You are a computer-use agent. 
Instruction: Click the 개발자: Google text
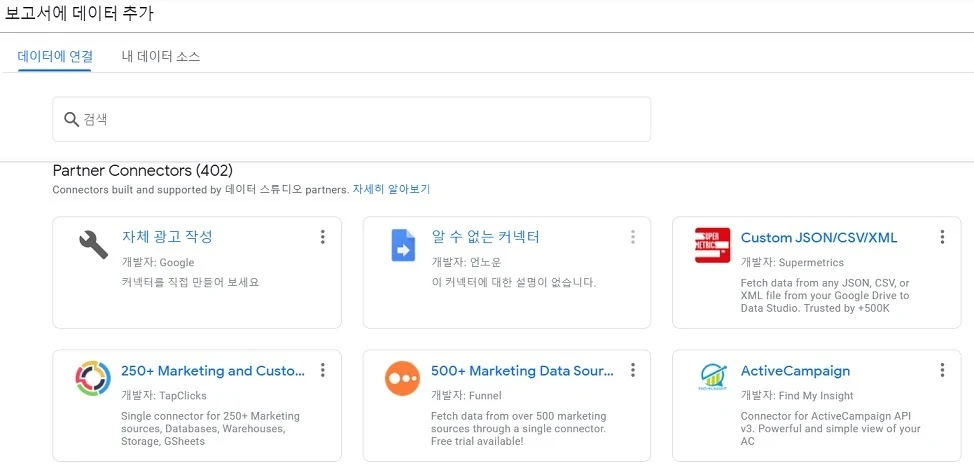point(158,262)
